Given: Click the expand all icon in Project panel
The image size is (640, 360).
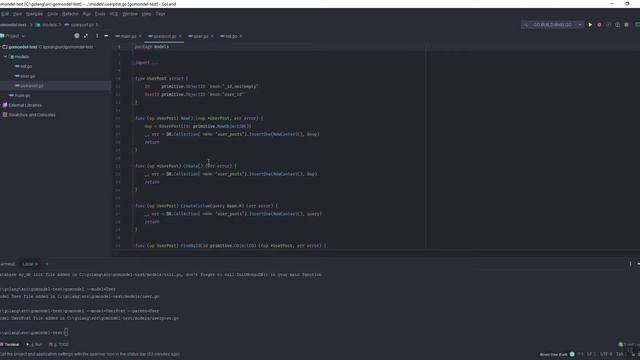Looking at the screenshot, I should pos(86,36).
